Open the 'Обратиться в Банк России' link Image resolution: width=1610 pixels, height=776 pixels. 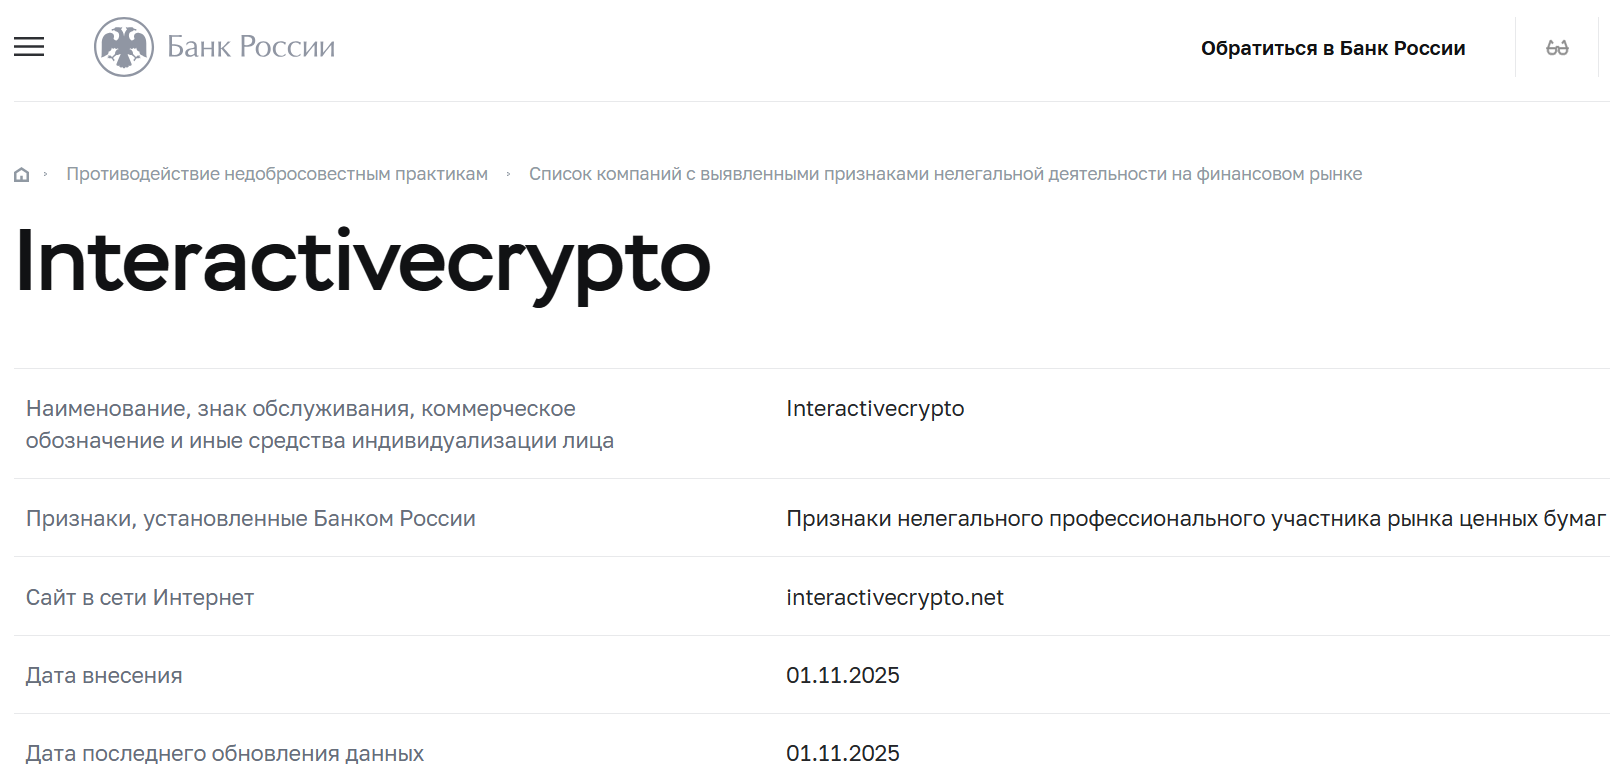pyautogui.click(x=1334, y=47)
